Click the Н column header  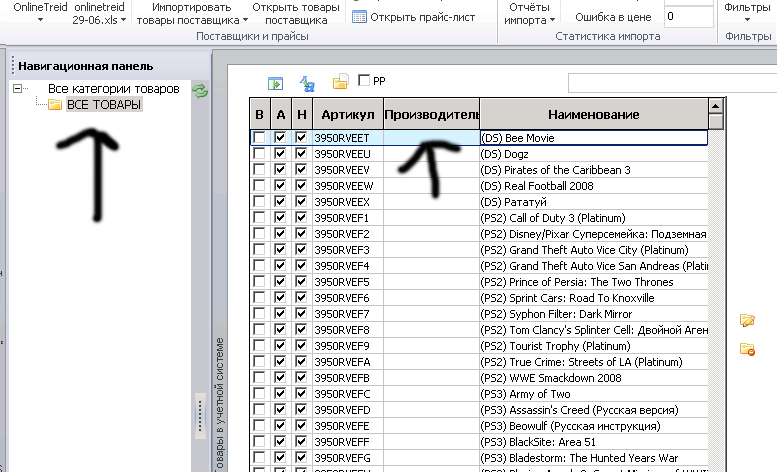(x=302, y=114)
